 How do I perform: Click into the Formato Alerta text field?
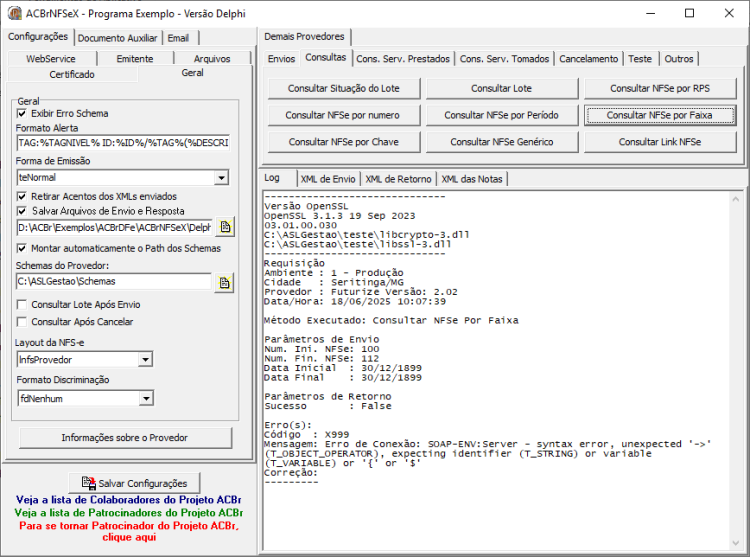pyautogui.click(x=123, y=142)
